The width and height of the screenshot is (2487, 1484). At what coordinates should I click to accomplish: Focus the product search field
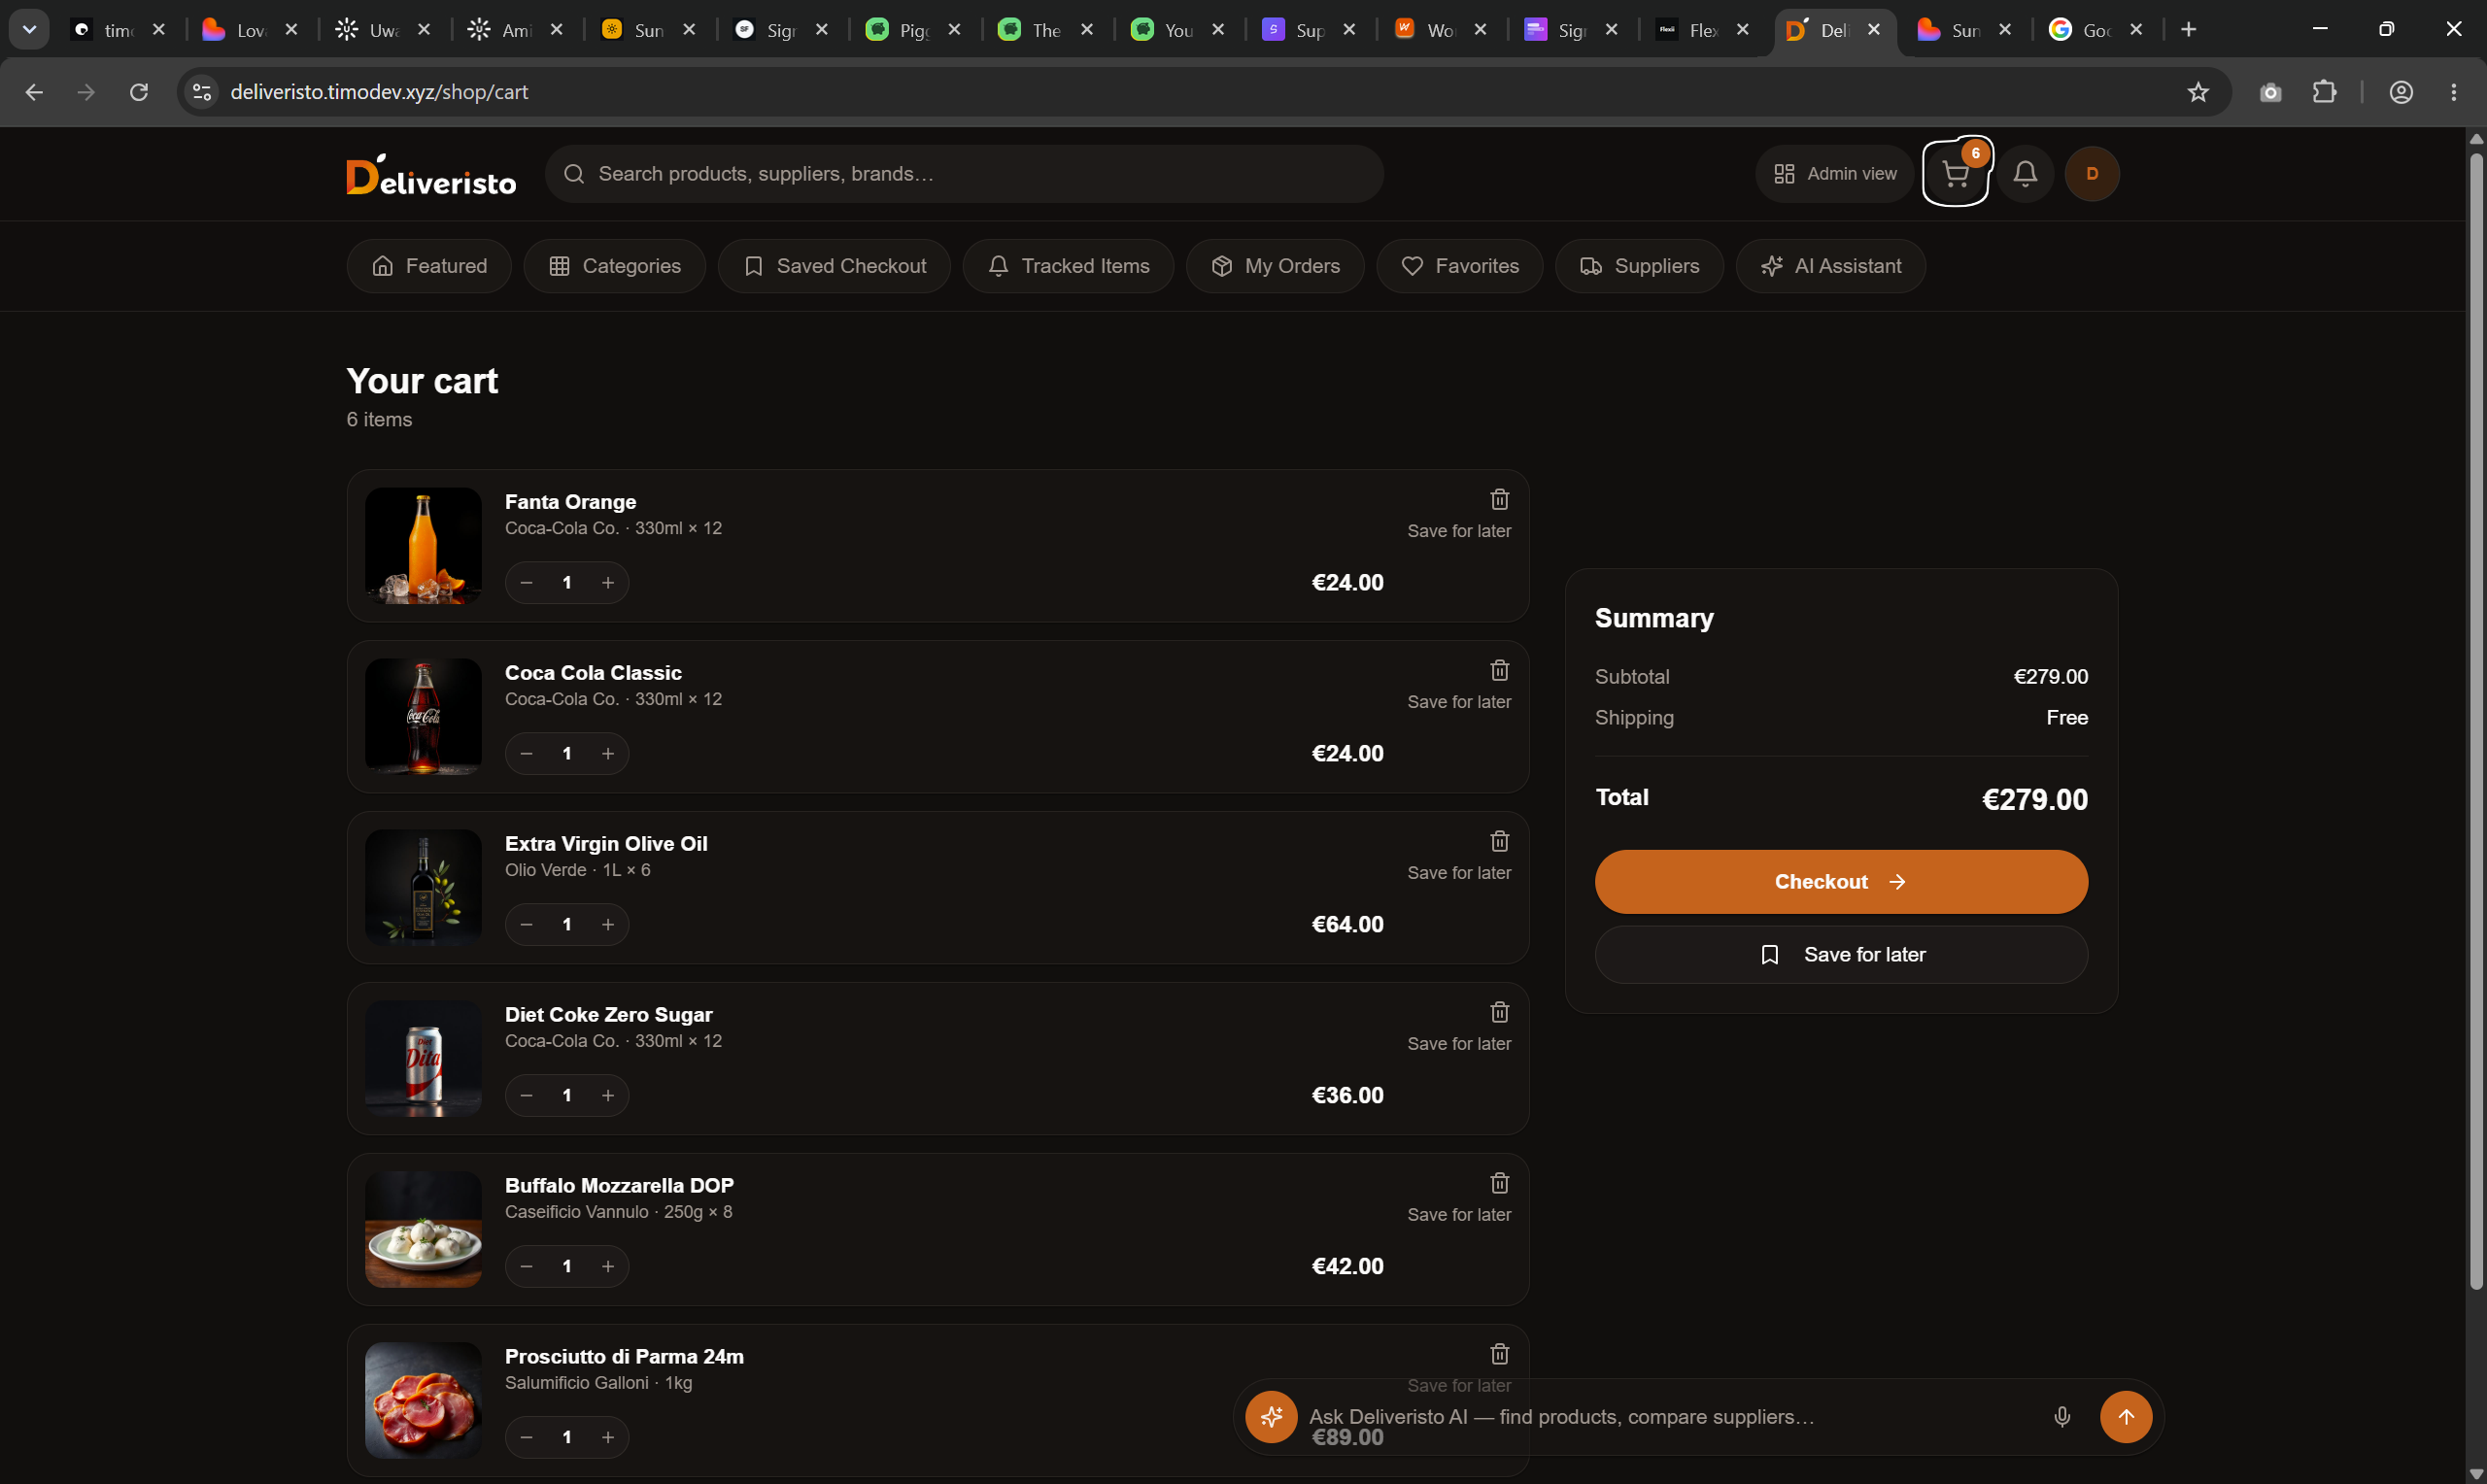pyautogui.click(x=964, y=174)
